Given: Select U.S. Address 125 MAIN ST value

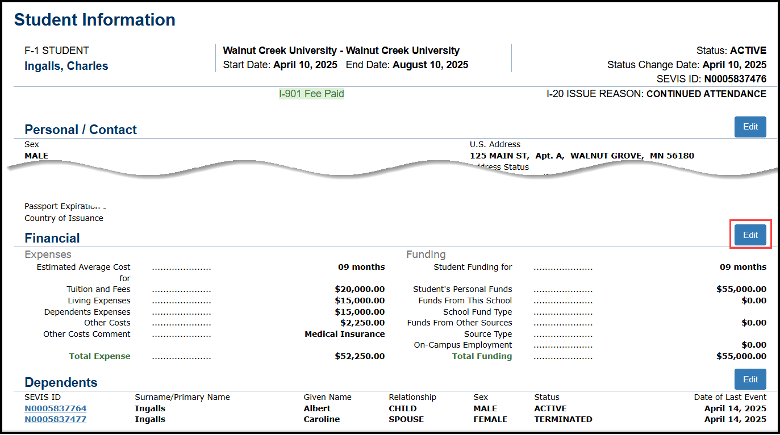Looking at the screenshot, I should [582, 156].
